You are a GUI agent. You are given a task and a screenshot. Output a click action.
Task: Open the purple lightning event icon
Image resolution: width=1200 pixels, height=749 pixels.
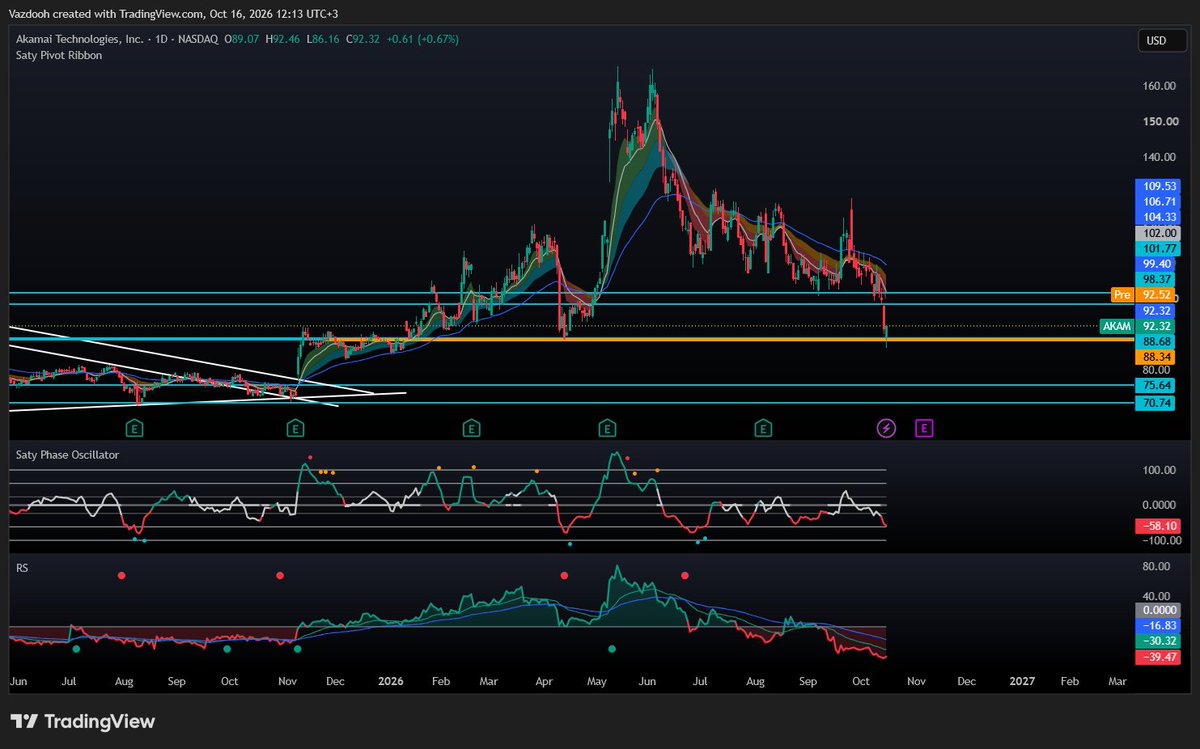[x=886, y=429]
